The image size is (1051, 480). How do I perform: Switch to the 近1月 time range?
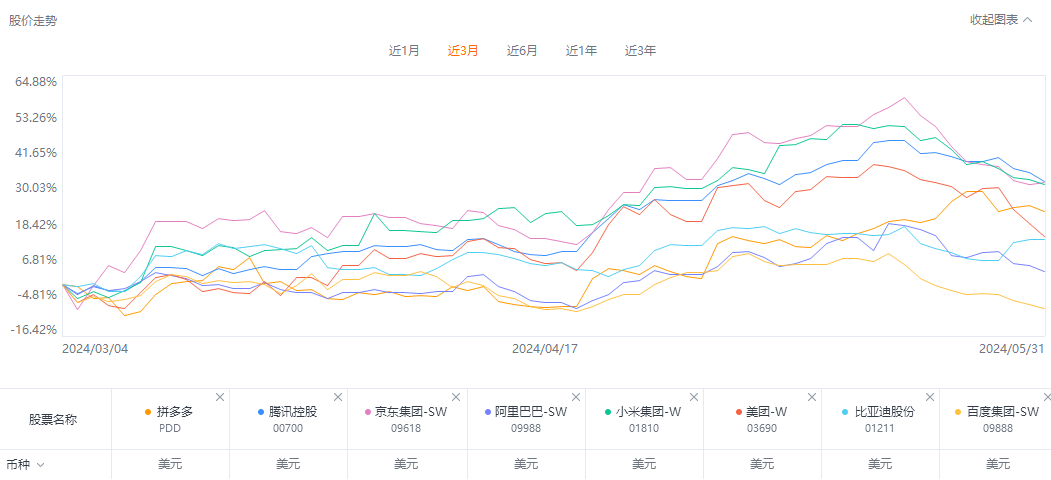pos(404,51)
